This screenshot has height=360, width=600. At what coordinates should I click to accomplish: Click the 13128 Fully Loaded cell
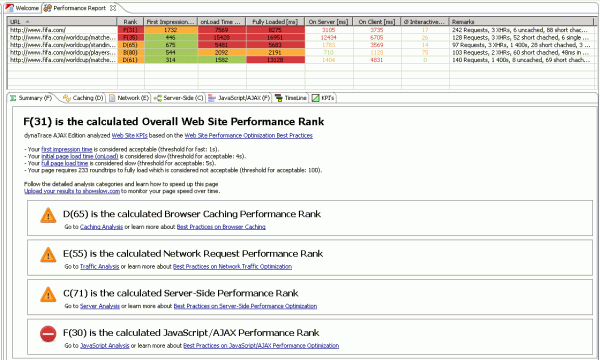(x=276, y=60)
